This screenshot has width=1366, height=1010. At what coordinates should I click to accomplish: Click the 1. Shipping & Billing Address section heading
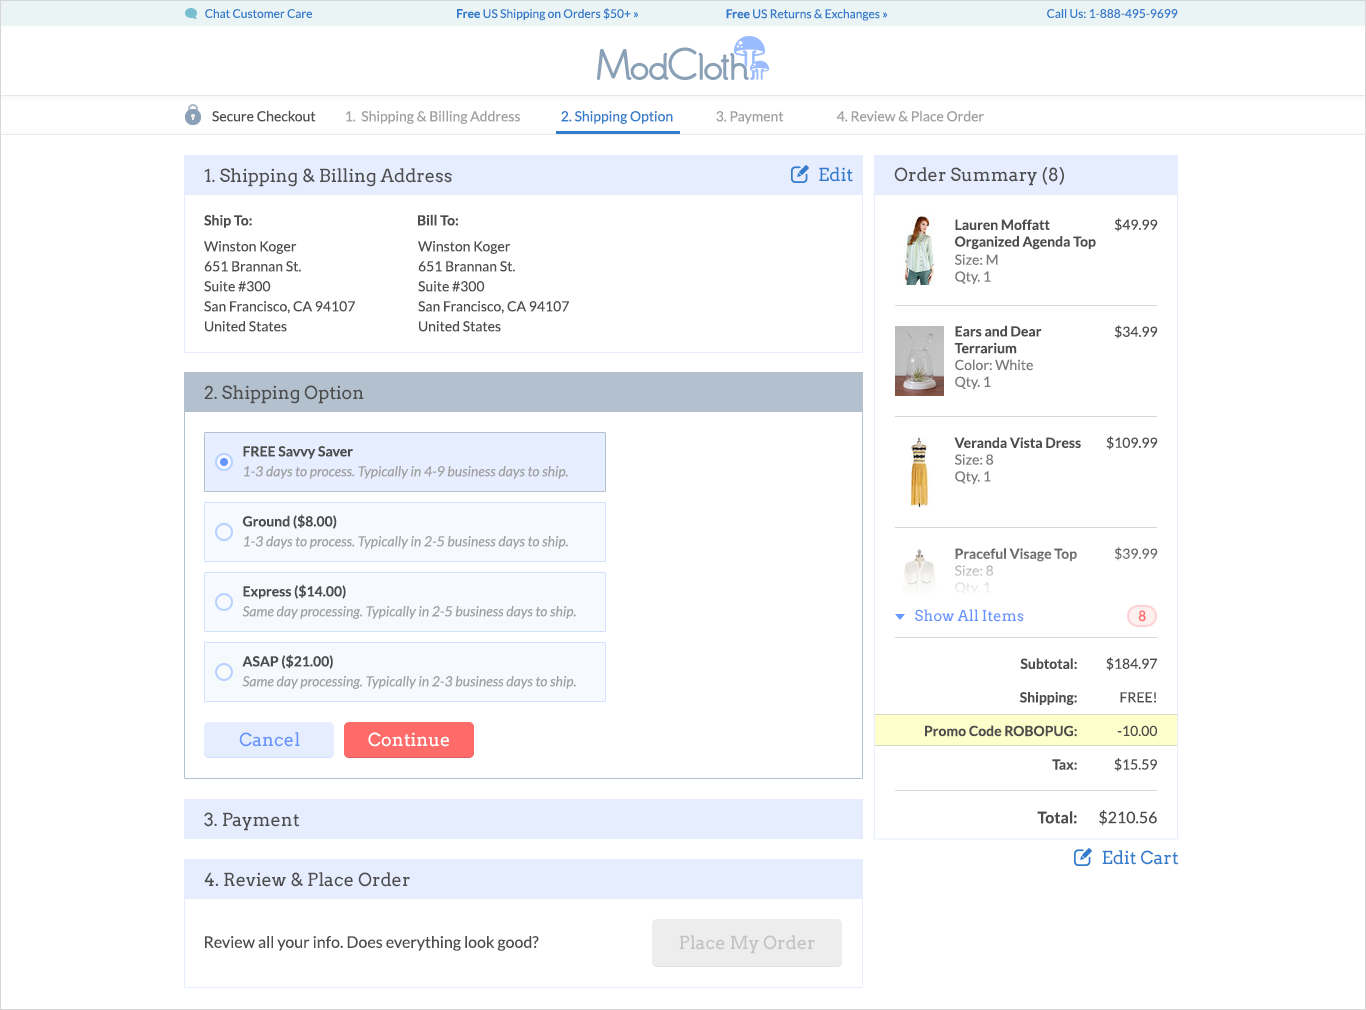point(328,176)
